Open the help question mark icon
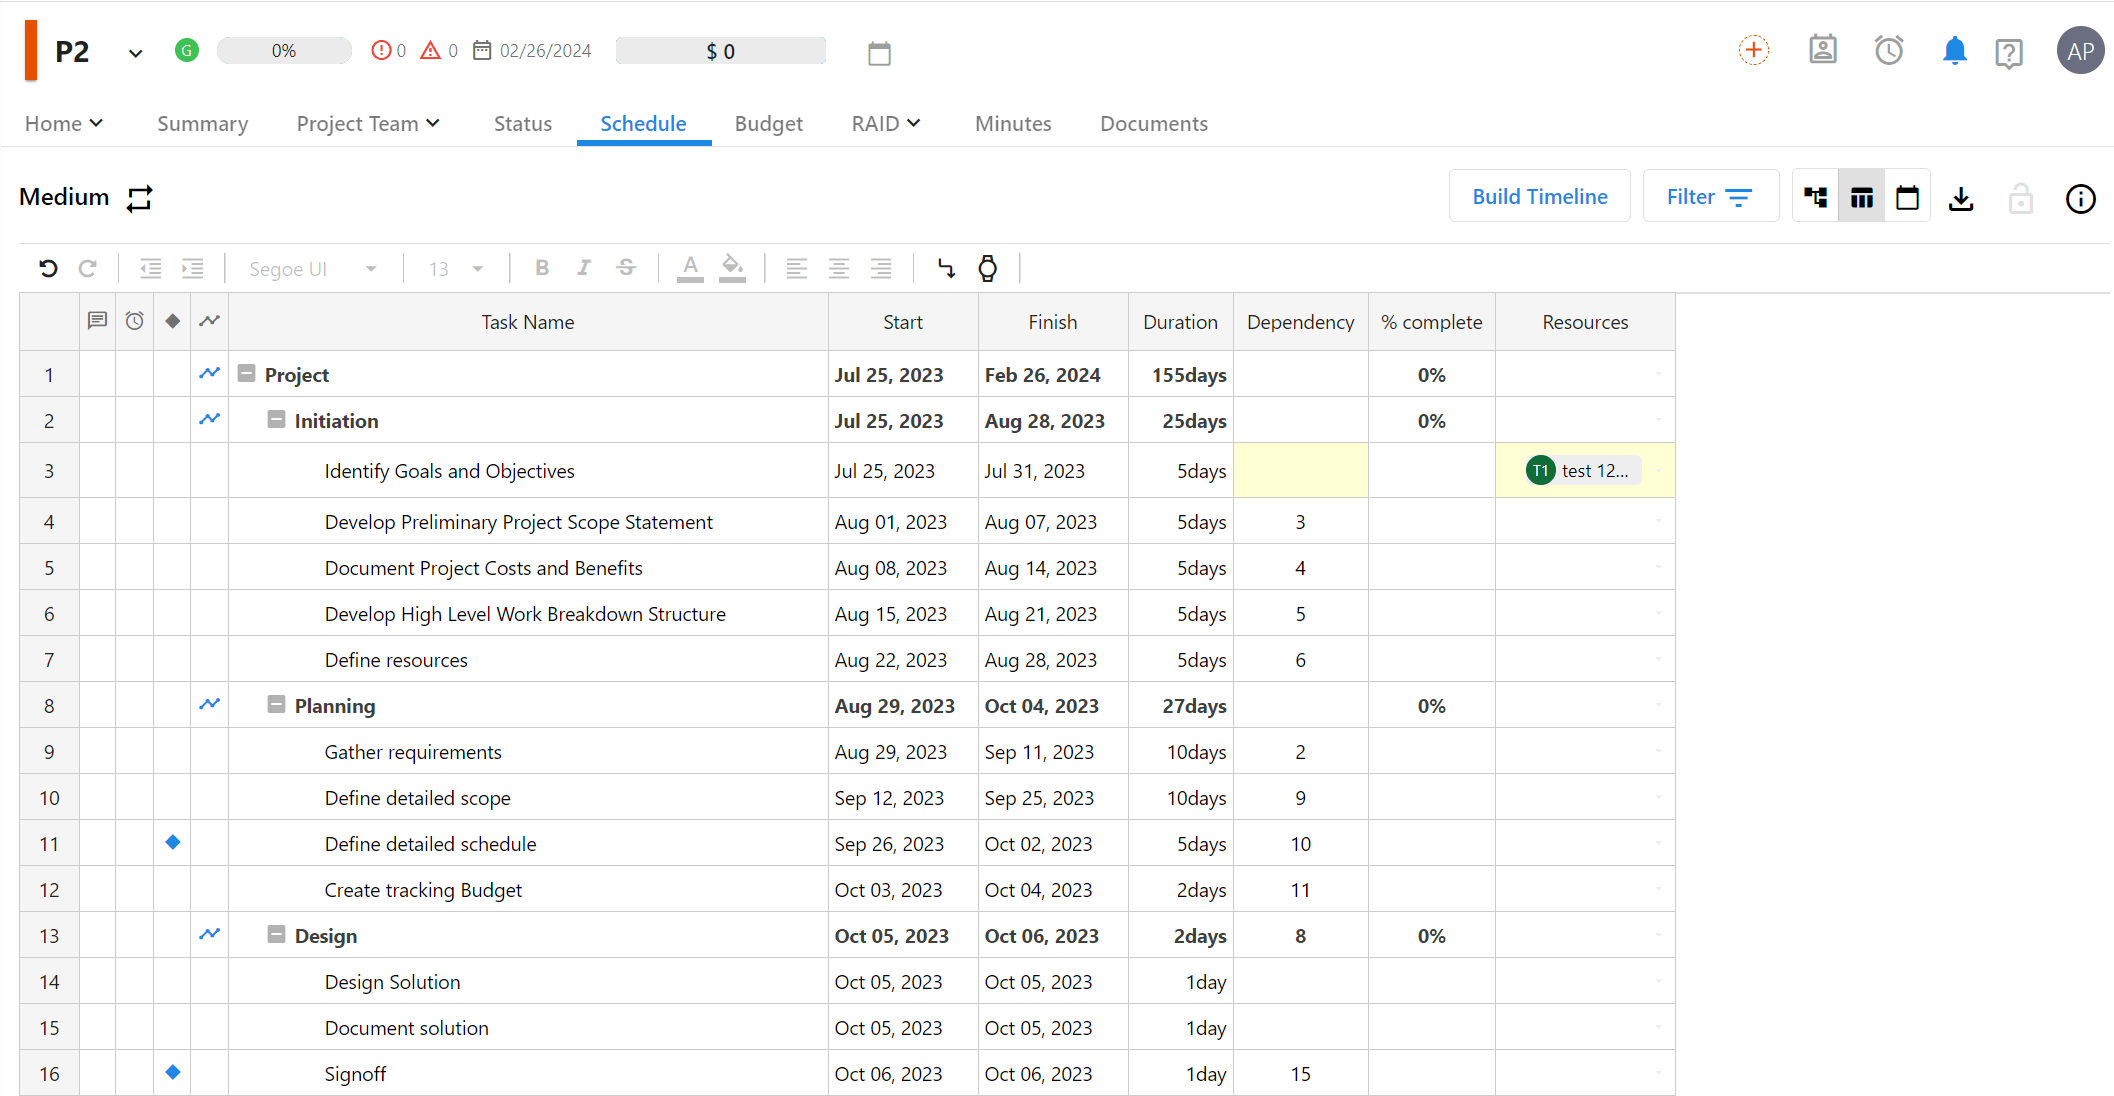This screenshot has height=1096, width=2114. click(2009, 52)
